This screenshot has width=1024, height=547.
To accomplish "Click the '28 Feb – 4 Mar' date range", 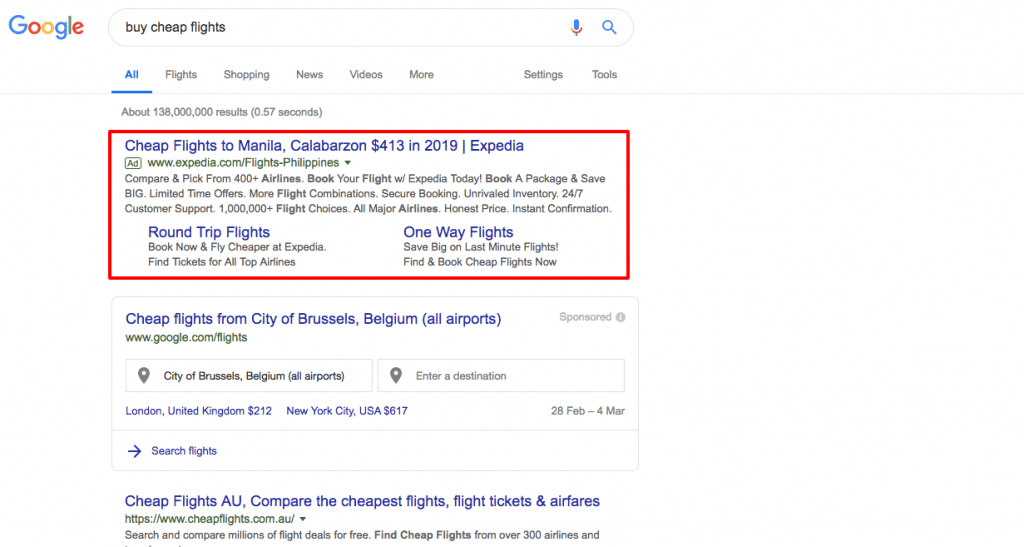I will (588, 411).
